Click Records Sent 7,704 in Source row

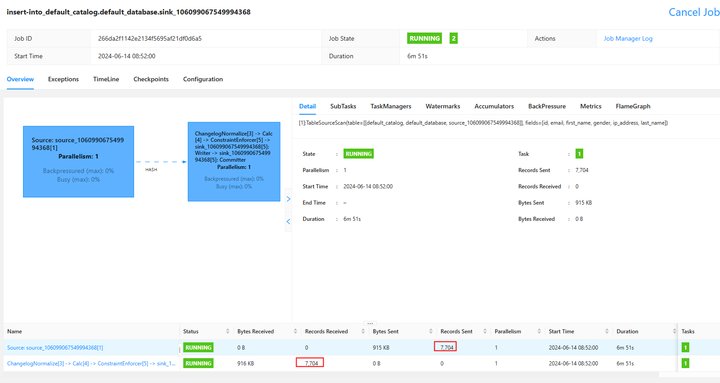pyautogui.click(x=447, y=348)
